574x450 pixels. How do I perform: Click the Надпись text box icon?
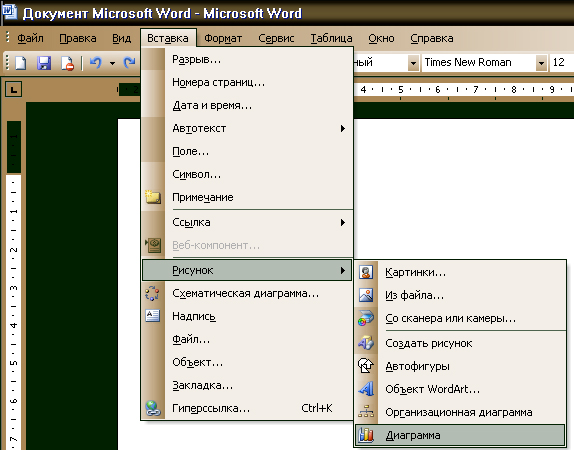[x=152, y=316]
